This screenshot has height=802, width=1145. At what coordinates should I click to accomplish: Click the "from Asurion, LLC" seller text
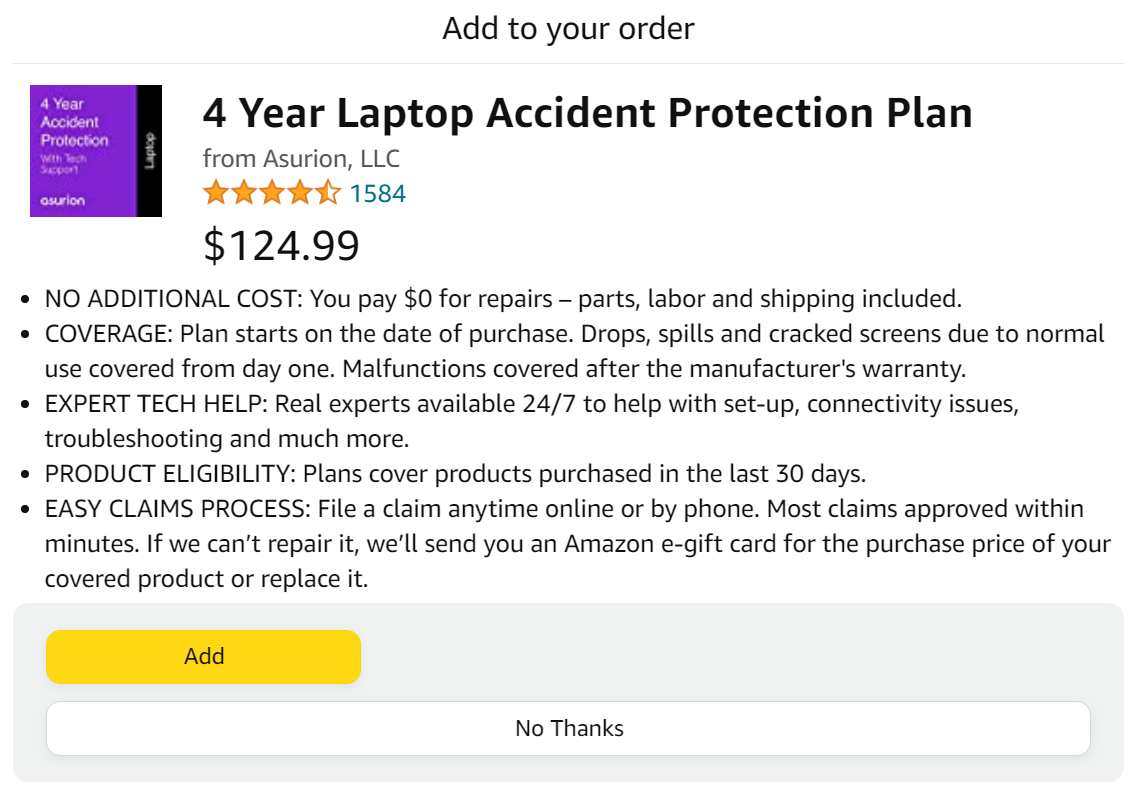pyautogui.click(x=301, y=159)
